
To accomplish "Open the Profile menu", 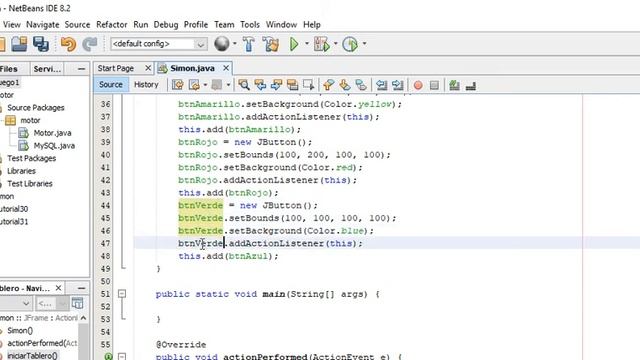I will [196, 24].
